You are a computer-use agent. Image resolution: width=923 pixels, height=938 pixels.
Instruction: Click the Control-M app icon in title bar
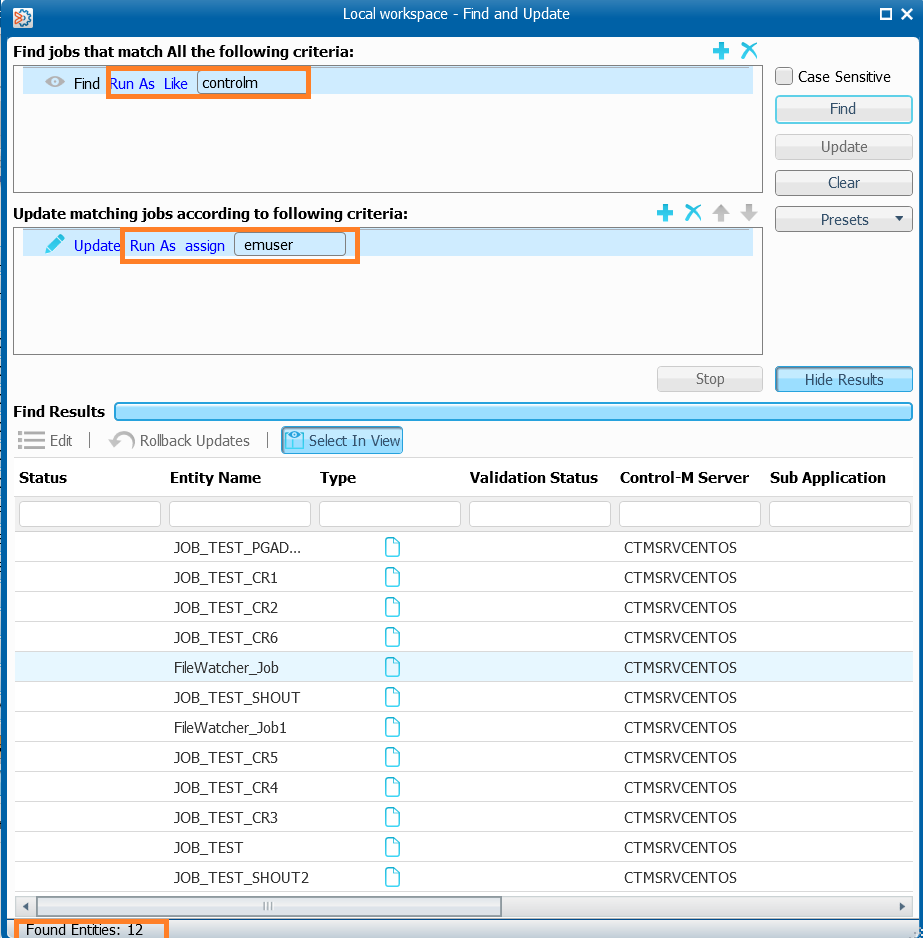coord(23,17)
